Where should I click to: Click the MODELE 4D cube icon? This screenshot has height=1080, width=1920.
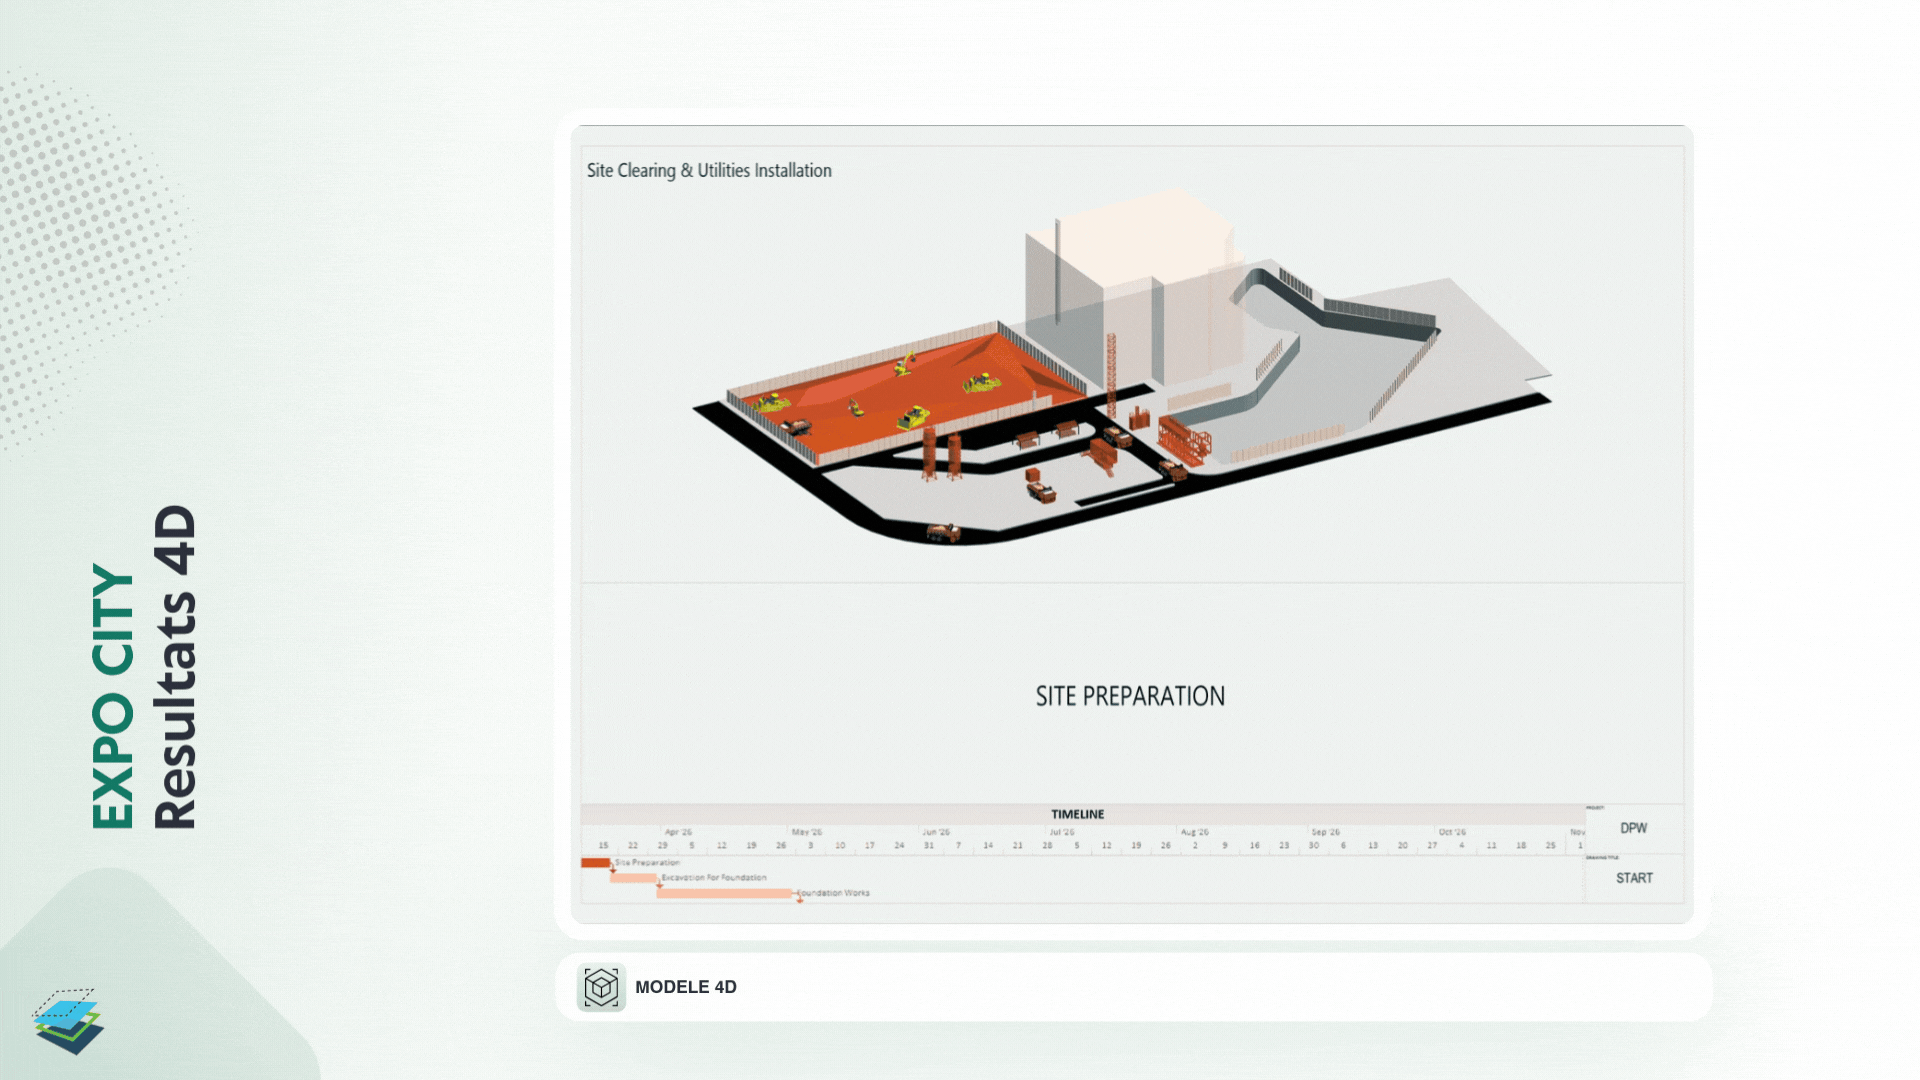(x=601, y=987)
